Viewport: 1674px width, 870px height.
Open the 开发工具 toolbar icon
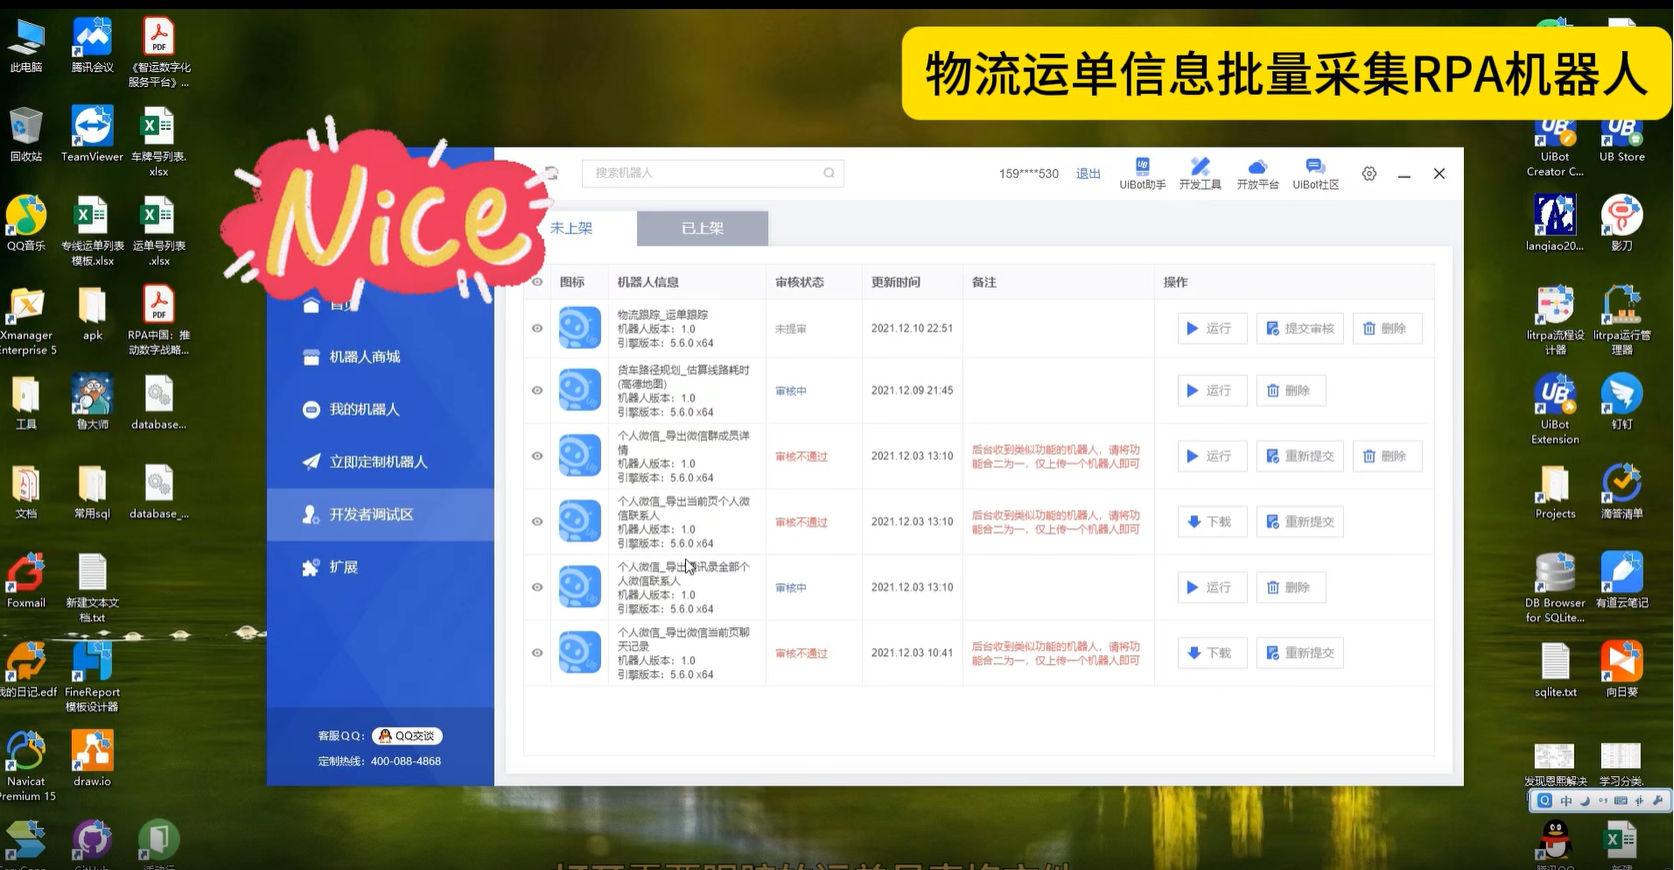coord(1200,173)
